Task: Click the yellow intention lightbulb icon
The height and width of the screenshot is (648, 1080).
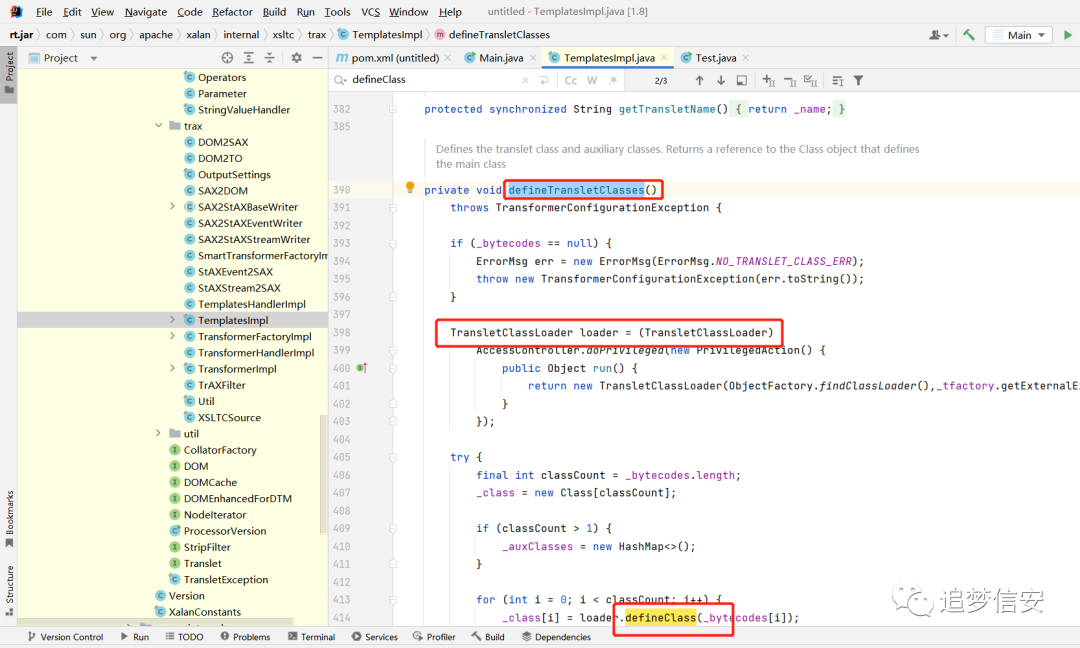Action: (410, 187)
